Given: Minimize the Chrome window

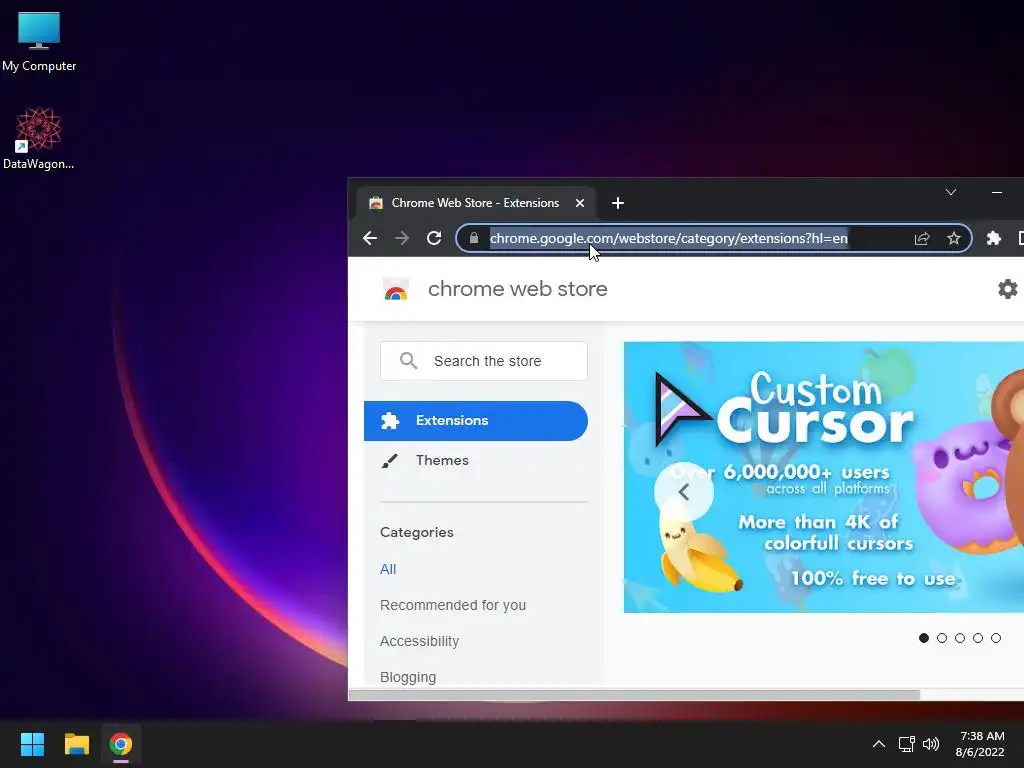Looking at the screenshot, I should 997,192.
